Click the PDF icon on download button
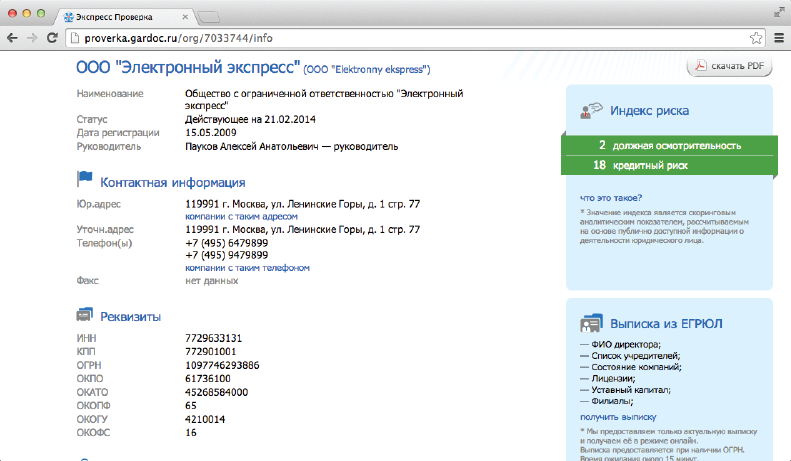Screen dimensions: 791x461 pyautogui.click(x=701, y=66)
